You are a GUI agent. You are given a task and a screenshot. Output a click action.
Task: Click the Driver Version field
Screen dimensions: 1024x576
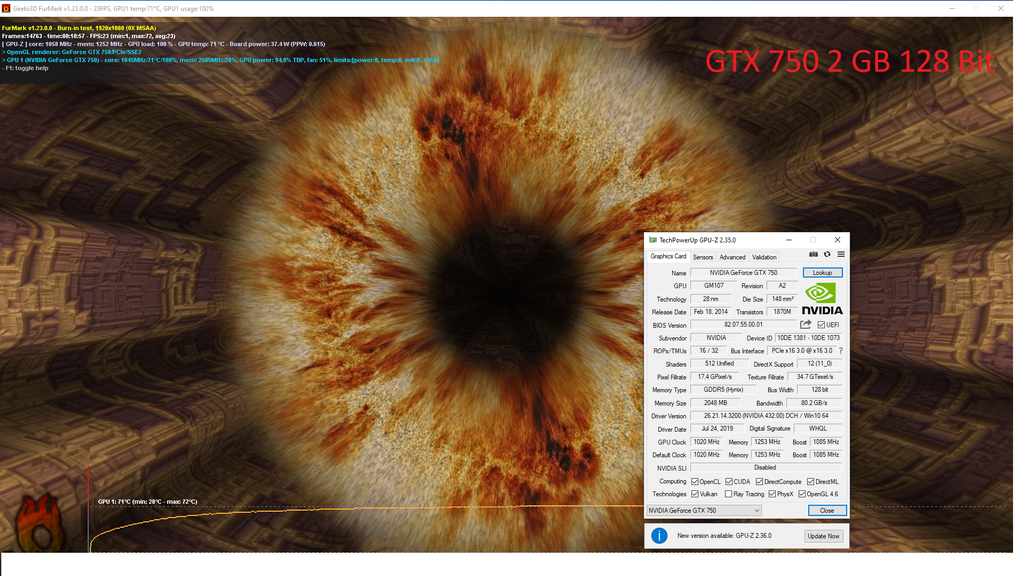766,416
